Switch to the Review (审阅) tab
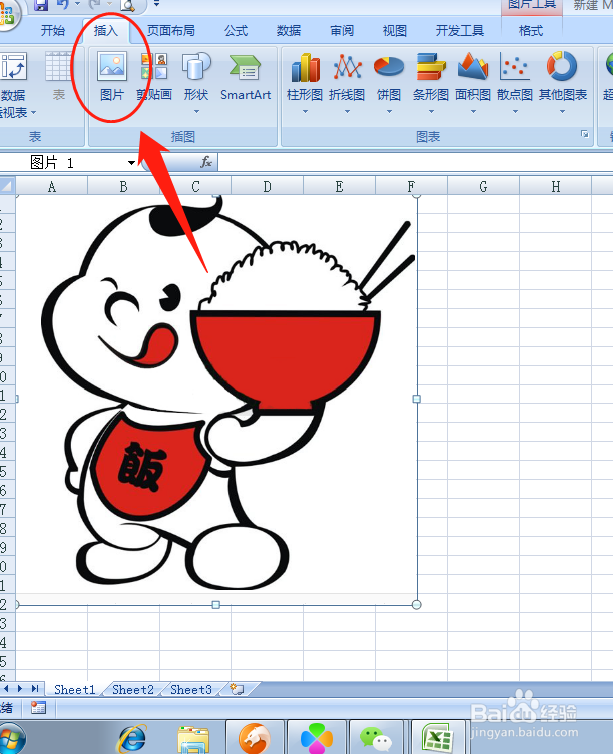 [x=342, y=31]
